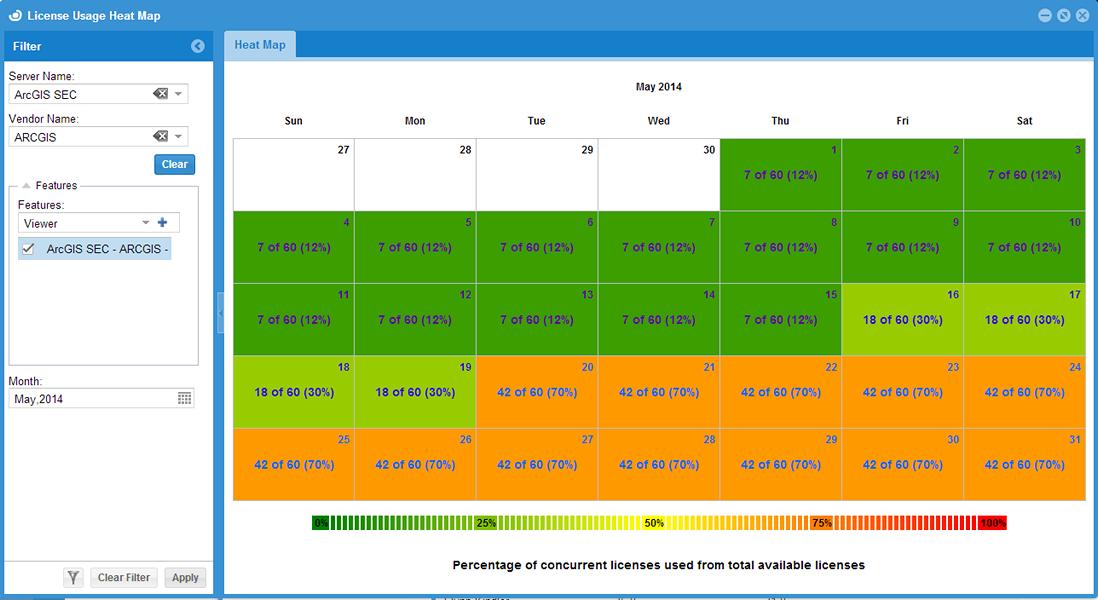The height and width of the screenshot is (600, 1098).
Task: Click the blue Clear button
Action: click(x=174, y=165)
